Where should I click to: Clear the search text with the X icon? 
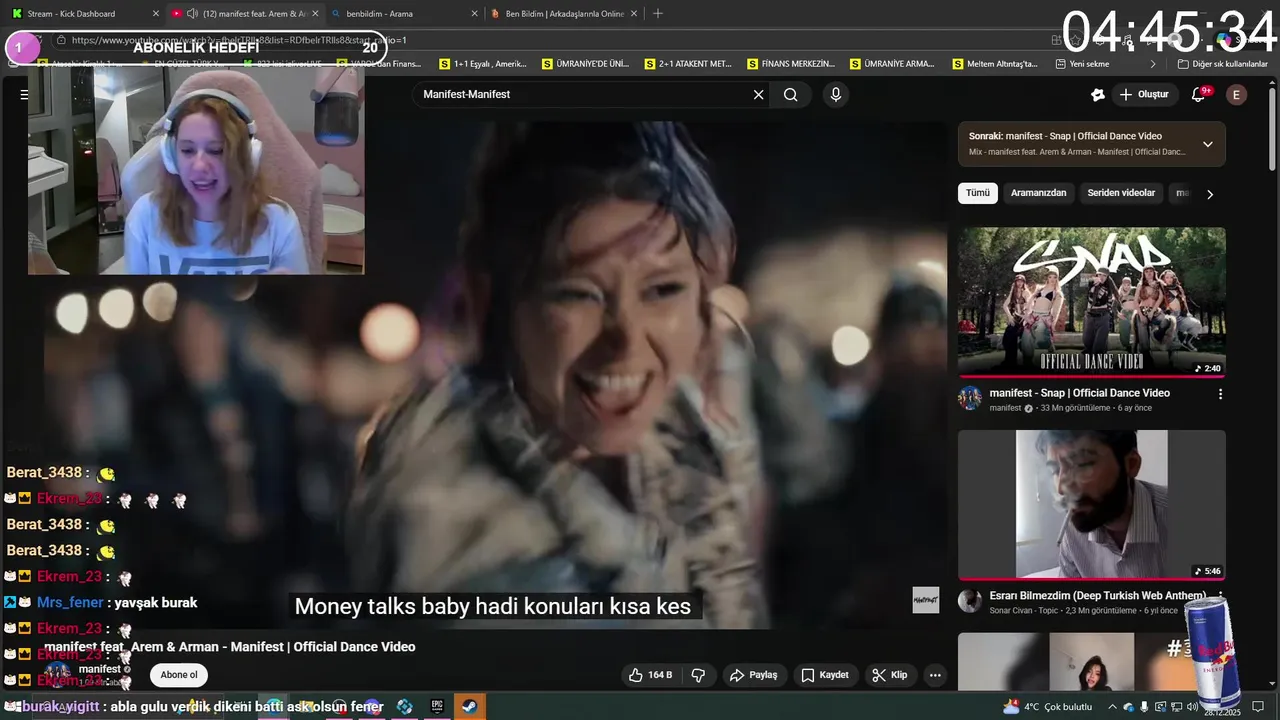click(758, 95)
